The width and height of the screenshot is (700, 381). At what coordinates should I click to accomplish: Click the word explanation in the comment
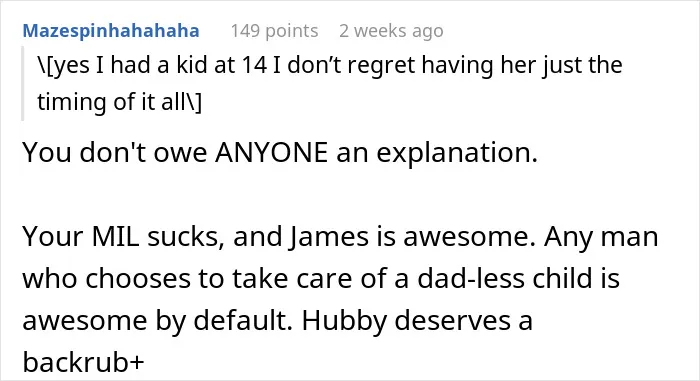click(457, 152)
